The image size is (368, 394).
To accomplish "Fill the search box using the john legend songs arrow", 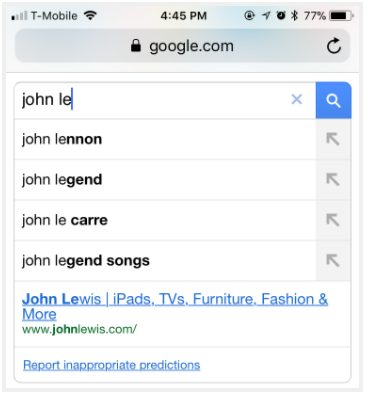I will pyautogui.click(x=333, y=261).
